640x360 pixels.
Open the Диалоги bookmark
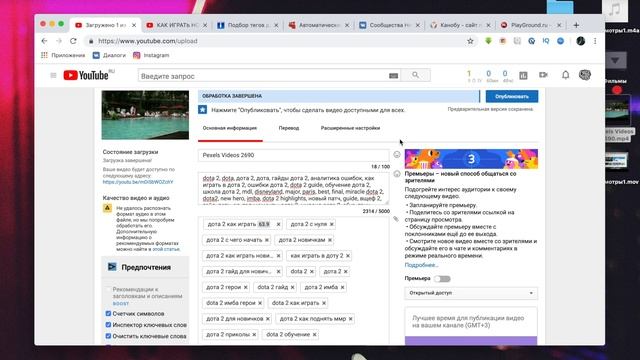pos(109,55)
